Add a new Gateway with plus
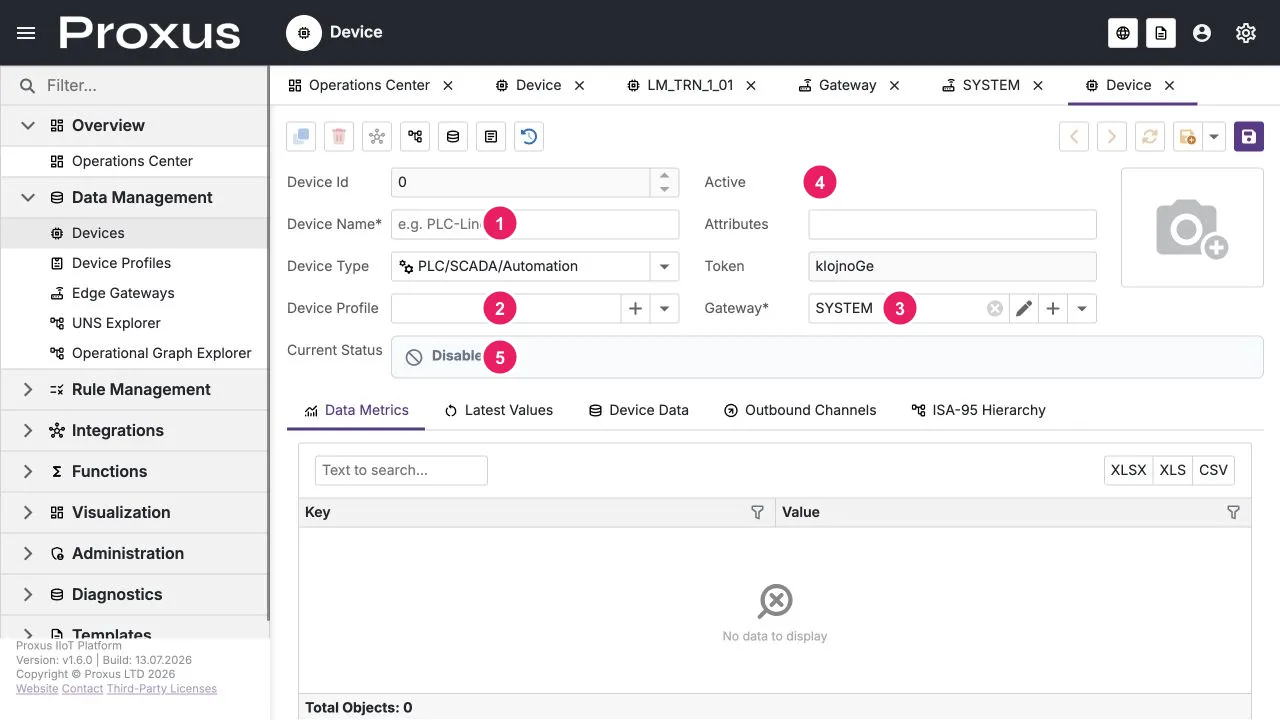1280x720 pixels. [1053, 309]
